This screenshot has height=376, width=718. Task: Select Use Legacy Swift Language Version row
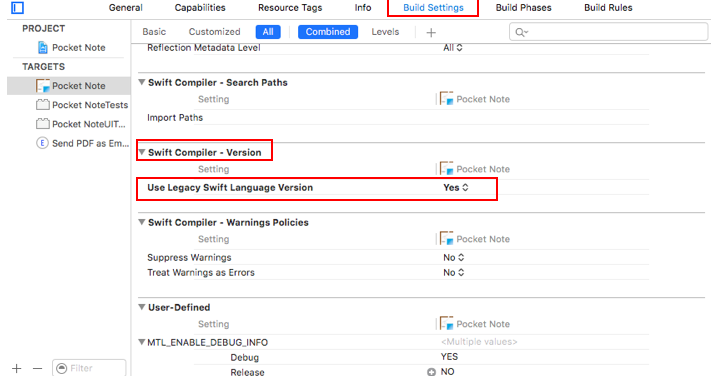tap(394, 187)
